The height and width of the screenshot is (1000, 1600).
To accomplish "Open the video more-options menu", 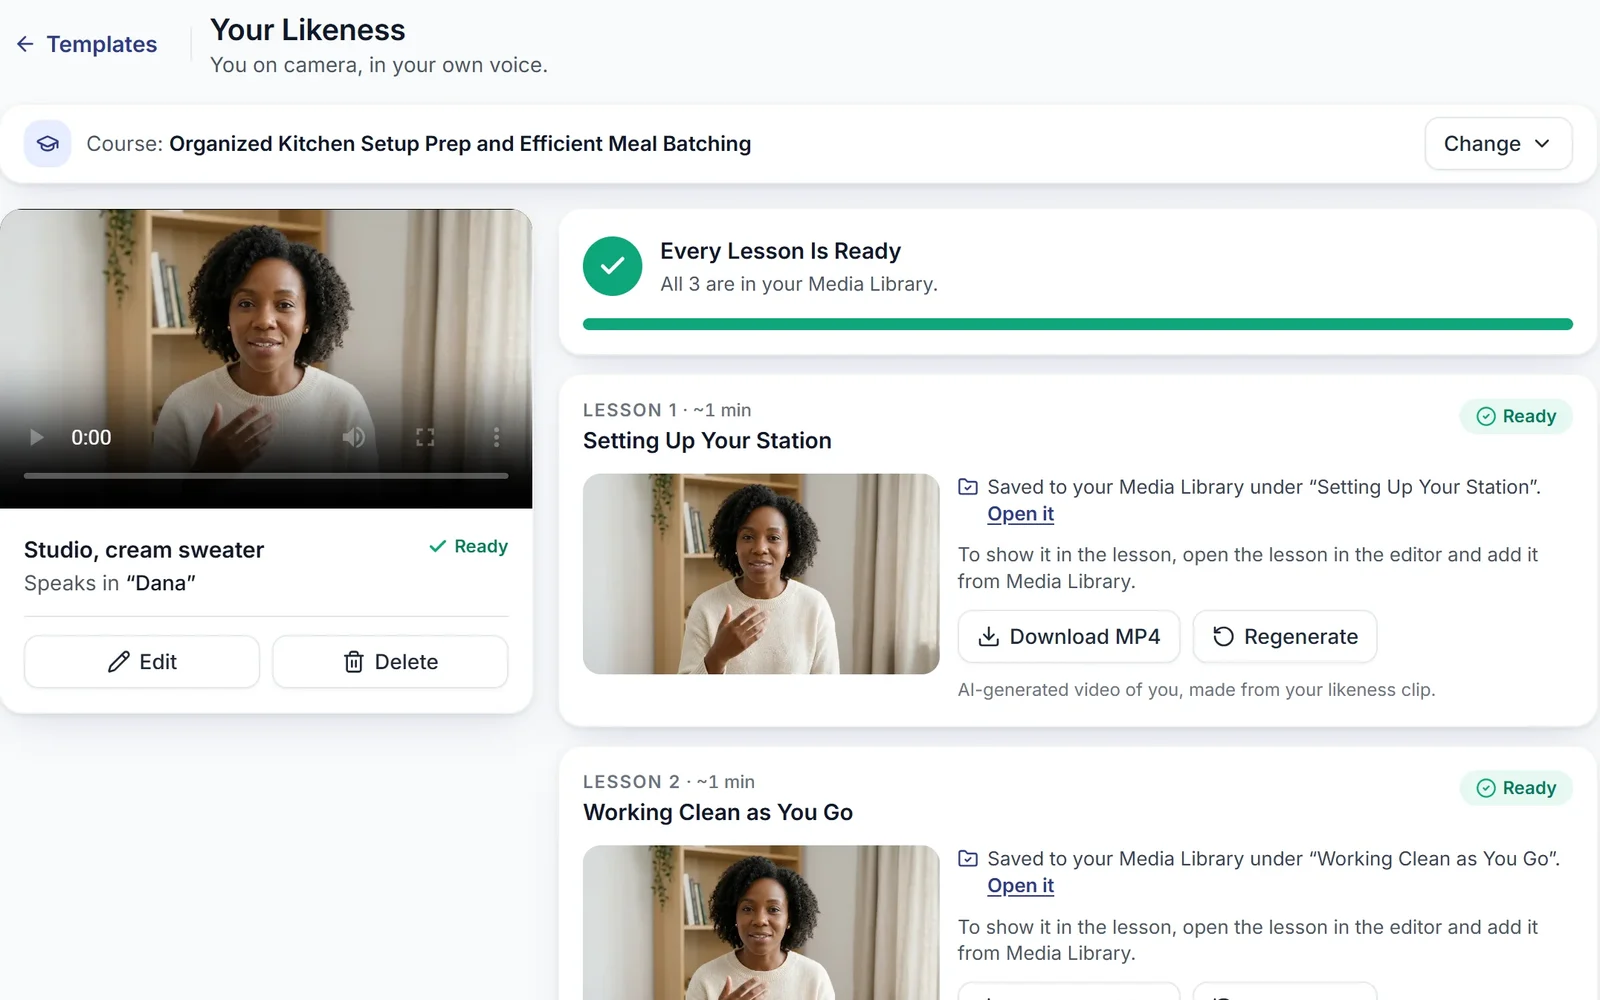I will click(496, 437).
